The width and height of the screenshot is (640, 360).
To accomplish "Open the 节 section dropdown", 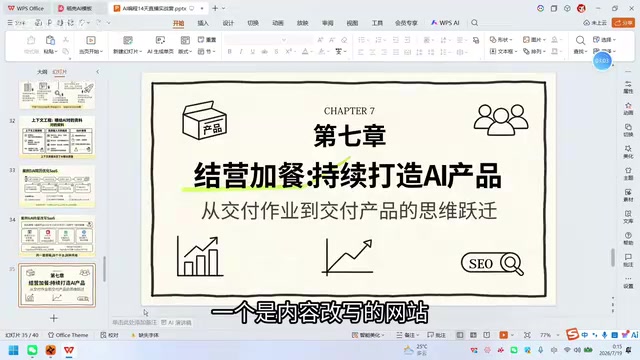I will coord(207,51).
